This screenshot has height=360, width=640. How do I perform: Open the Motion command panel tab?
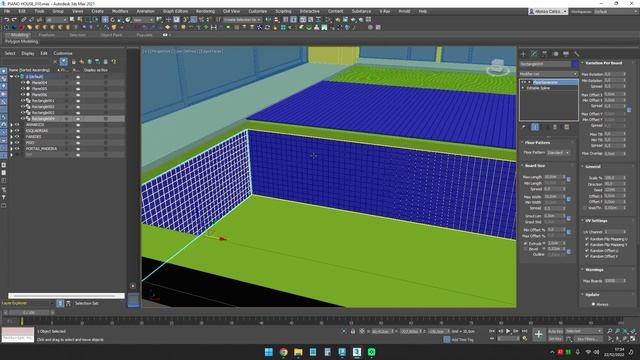[x=555, y=54]
